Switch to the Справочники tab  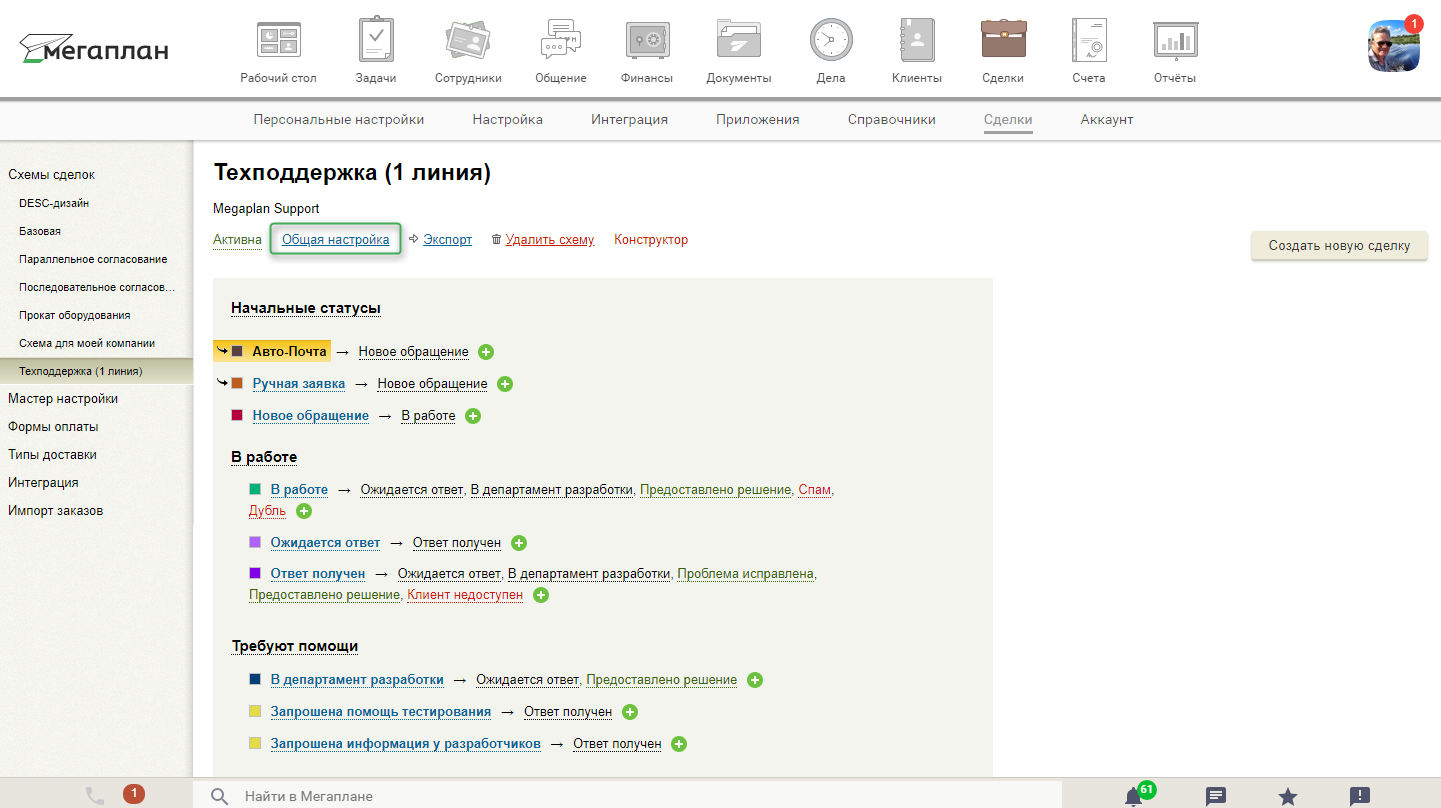tap(891, 120)
